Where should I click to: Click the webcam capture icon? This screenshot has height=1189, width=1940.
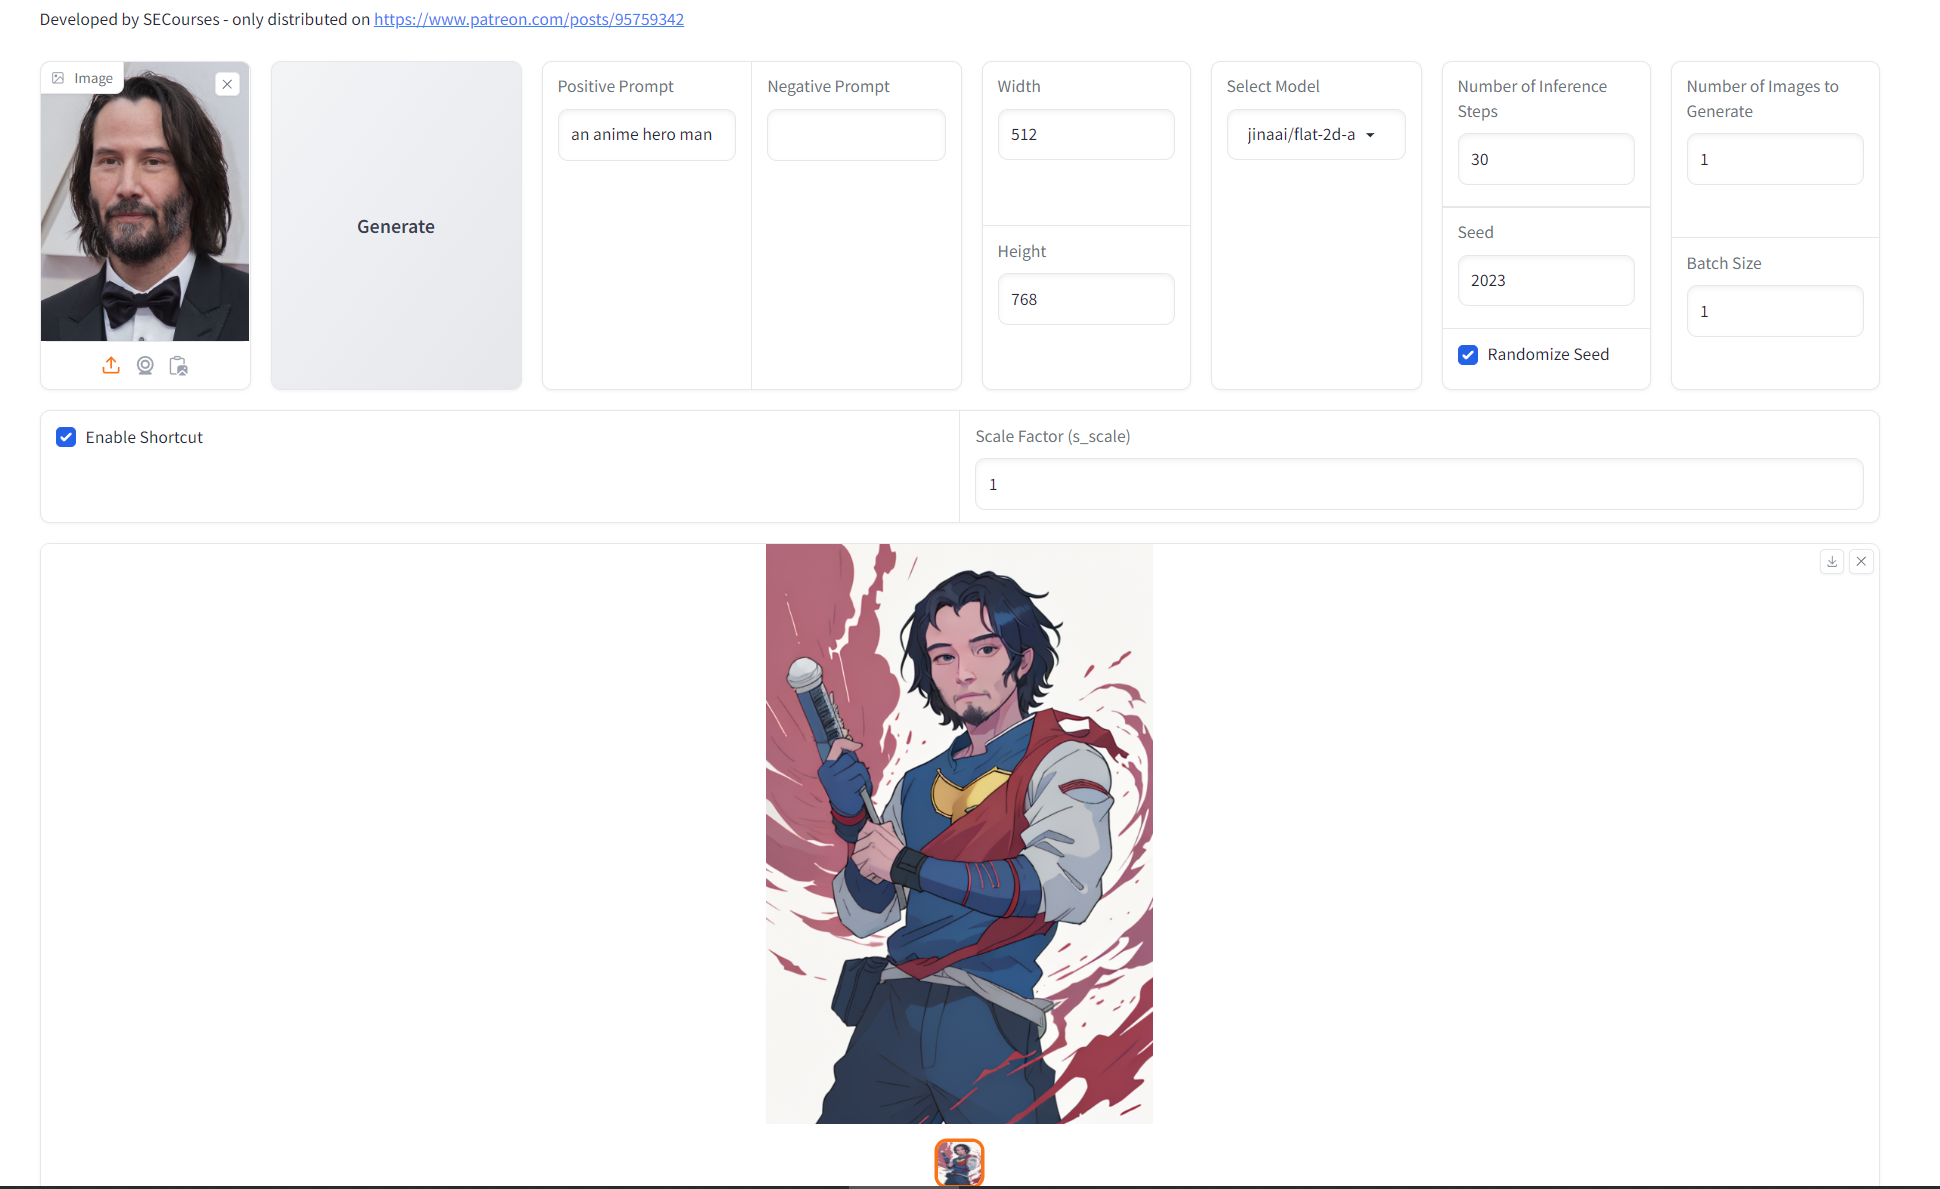145,366
